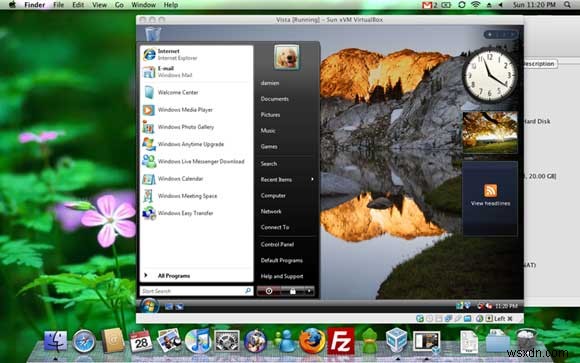The height and width of the screenshot is (363, 580).
Task: Open the Recycle Bin on Vista desktop
Action: (153, 34)
